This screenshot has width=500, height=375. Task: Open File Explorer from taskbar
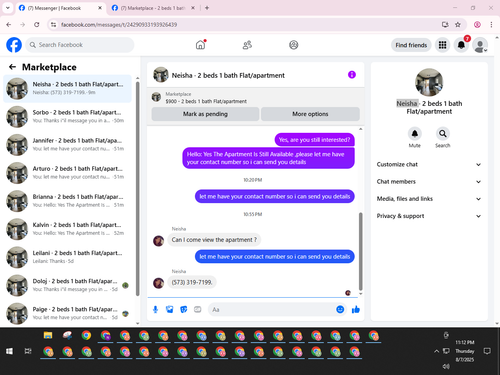coord(48,335)
